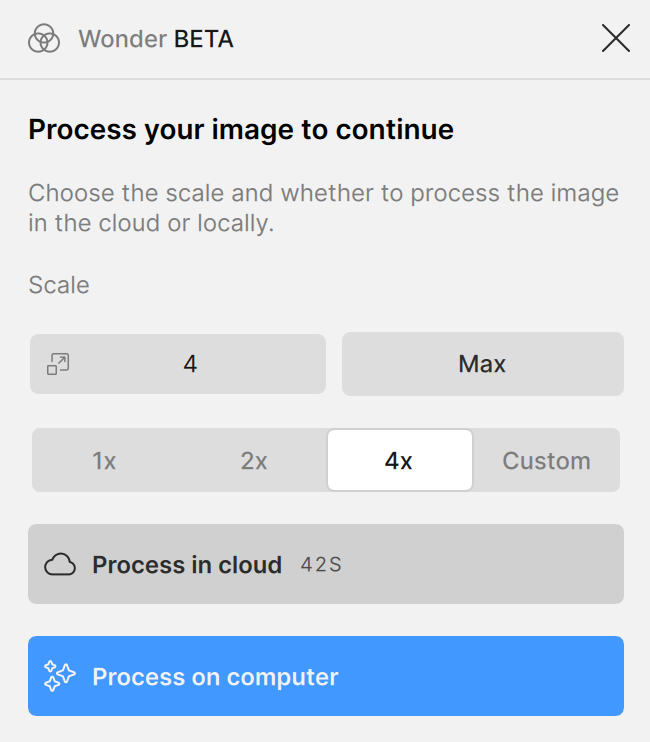Image resolution: width=650 pixels, height=742 pixels.
Task: Click the sparkle stars icon
Action: [x=60, y=677]
